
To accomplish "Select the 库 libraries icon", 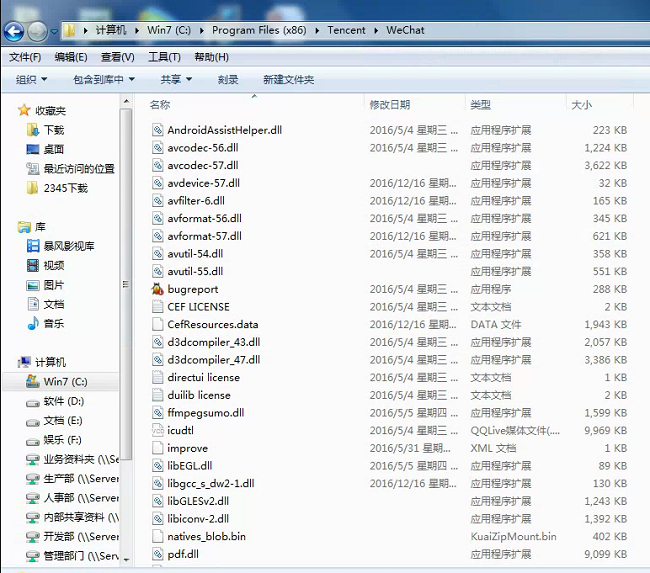I will tap(24, 227).
